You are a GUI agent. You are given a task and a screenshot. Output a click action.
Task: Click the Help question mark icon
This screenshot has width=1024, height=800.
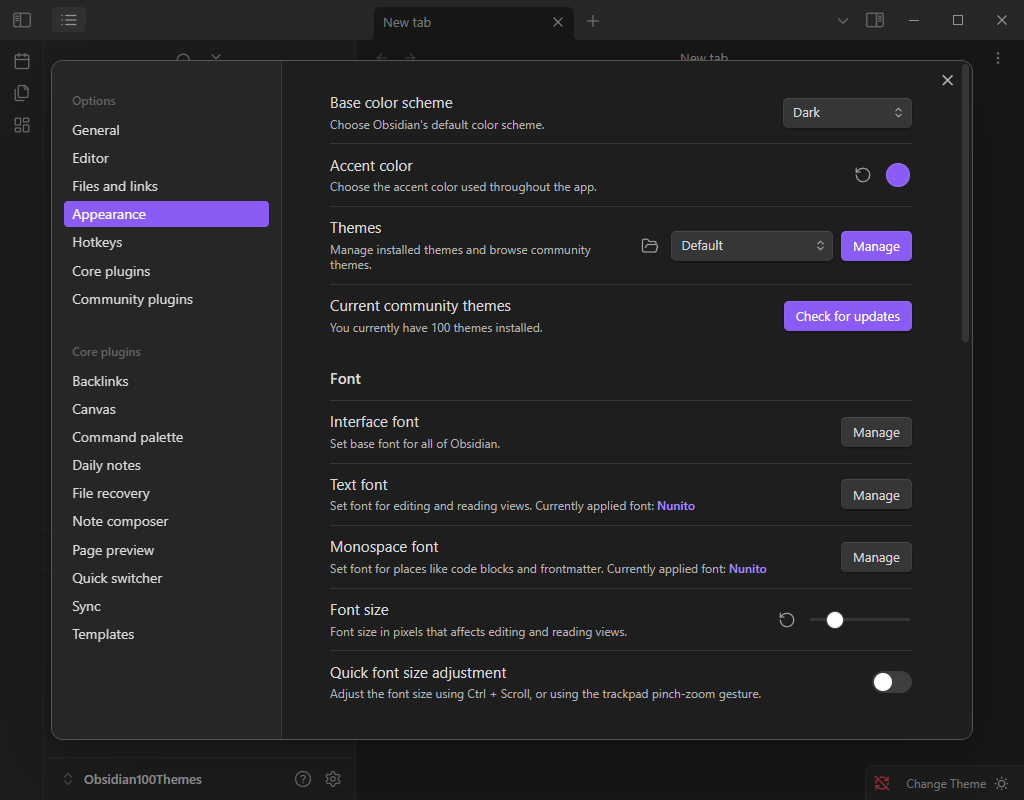(302, 778)
